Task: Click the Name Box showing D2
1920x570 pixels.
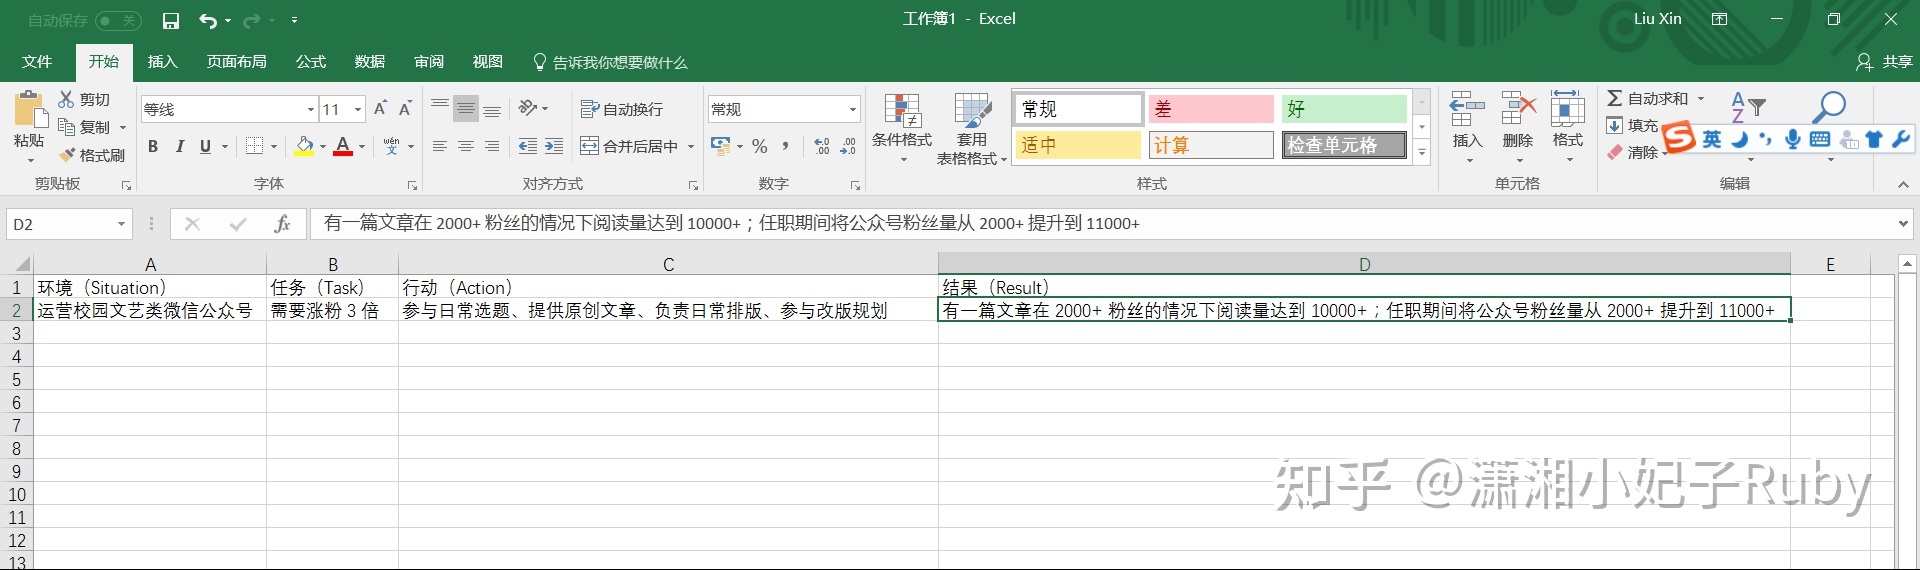Action: tap(69, 224)
